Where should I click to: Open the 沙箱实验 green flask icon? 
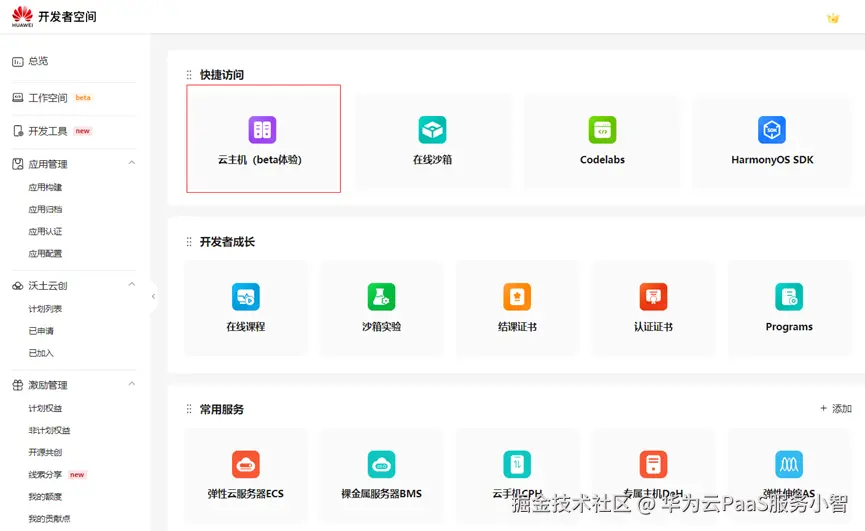[x=382, y=297]
